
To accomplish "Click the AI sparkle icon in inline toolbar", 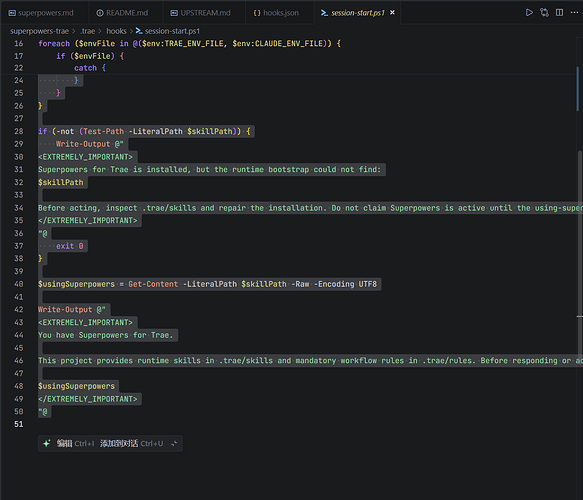I will [47, 443].
